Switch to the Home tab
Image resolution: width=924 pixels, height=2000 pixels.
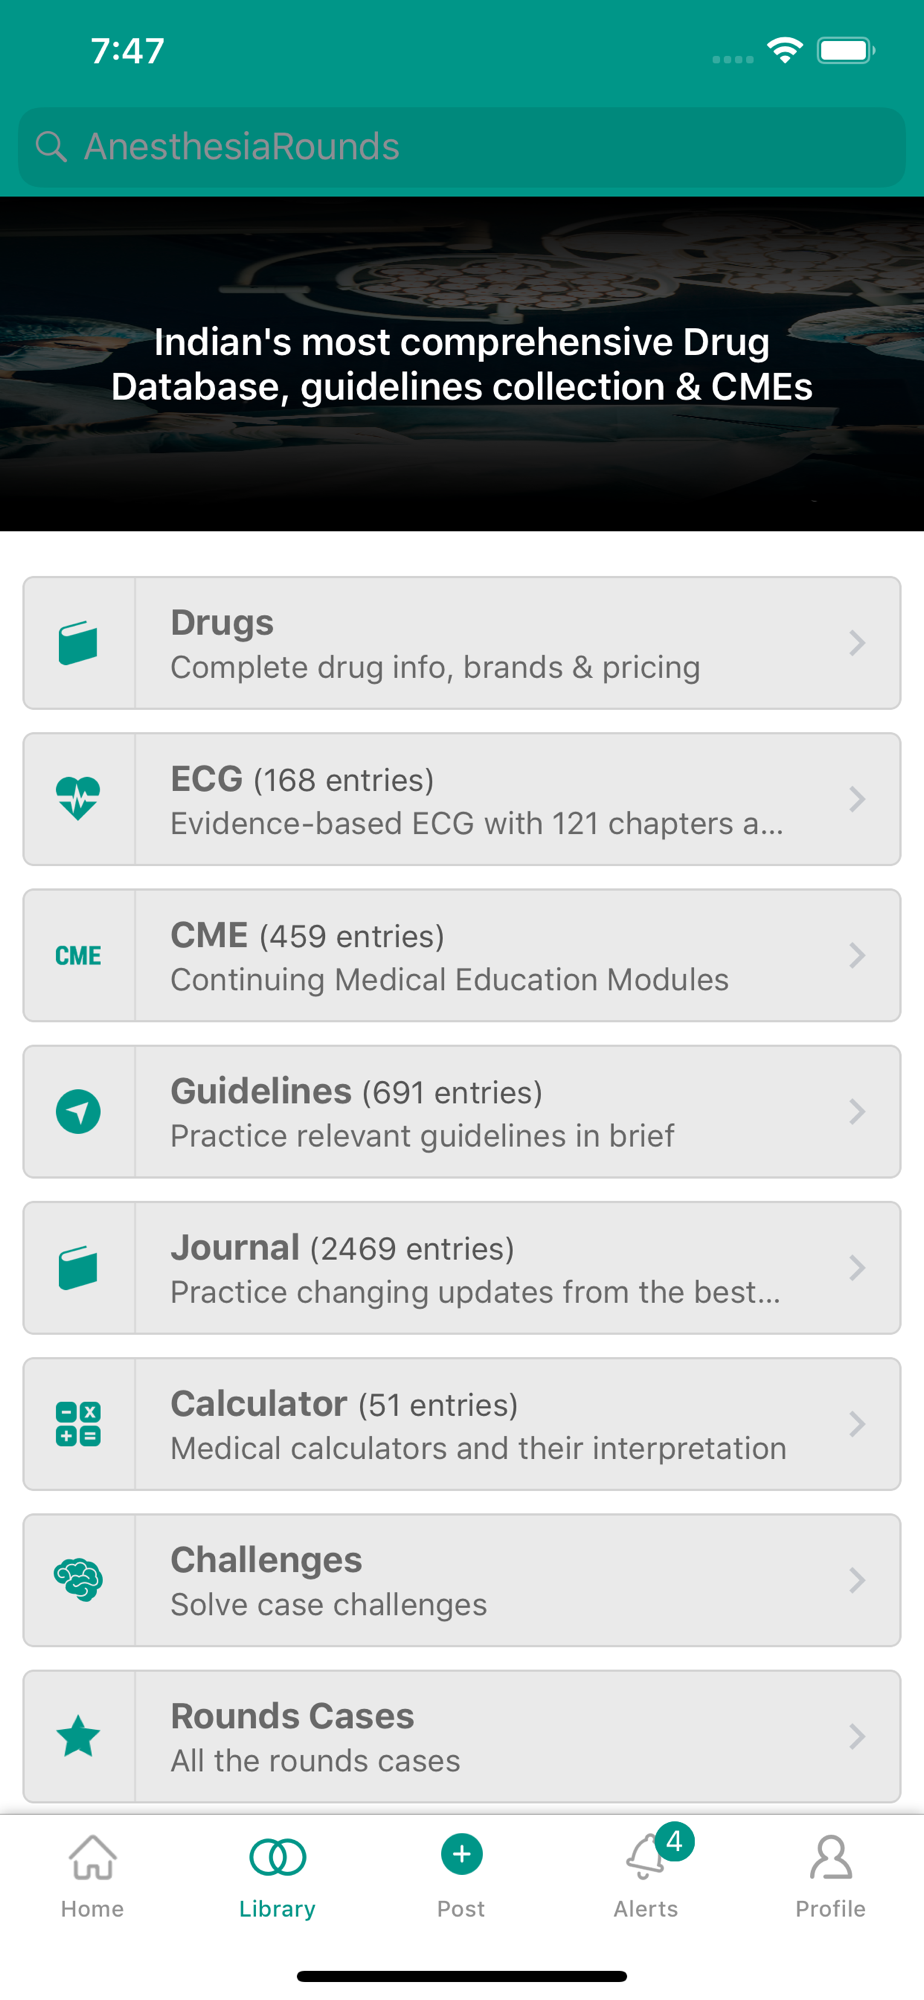coord(92,1876)
